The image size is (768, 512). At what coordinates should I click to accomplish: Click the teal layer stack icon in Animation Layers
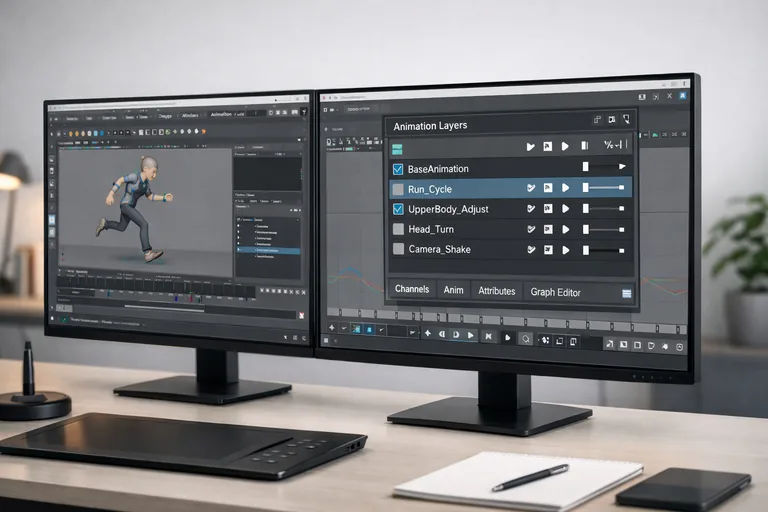click(x=399, y=147)
